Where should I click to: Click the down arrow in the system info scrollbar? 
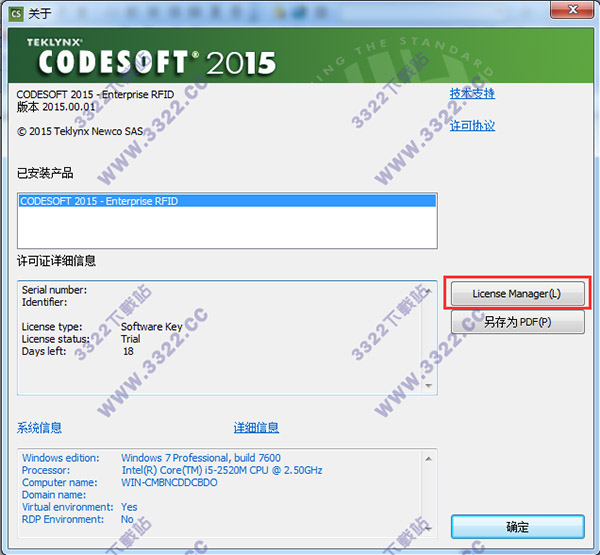[429, 529]
